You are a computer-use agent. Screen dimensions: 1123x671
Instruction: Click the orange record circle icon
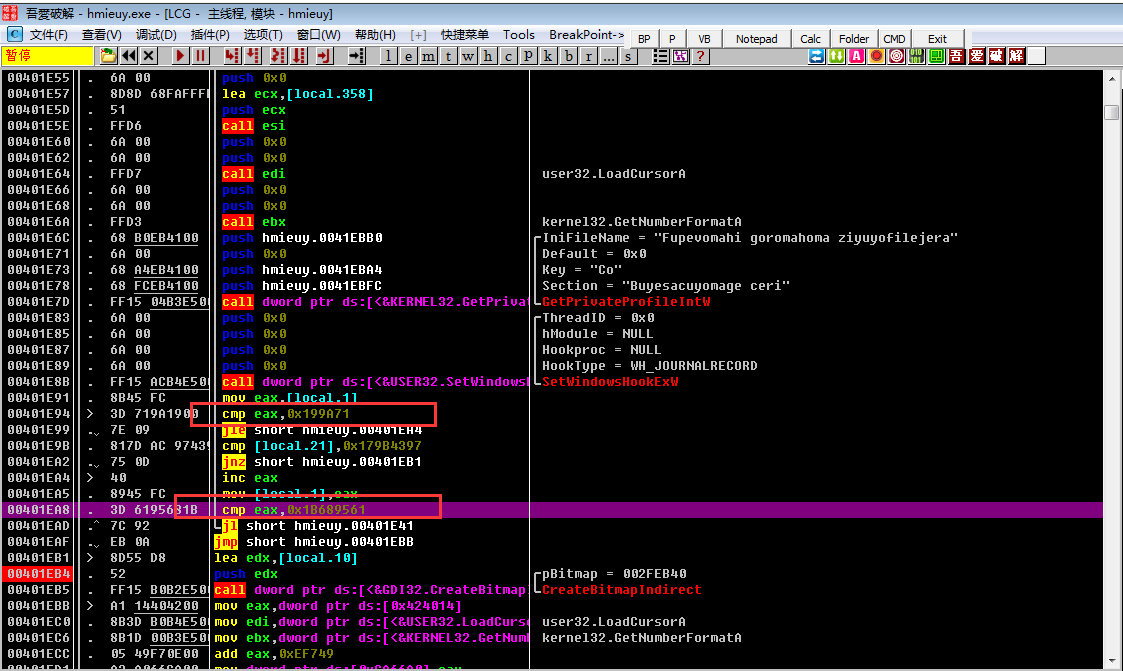877,56
